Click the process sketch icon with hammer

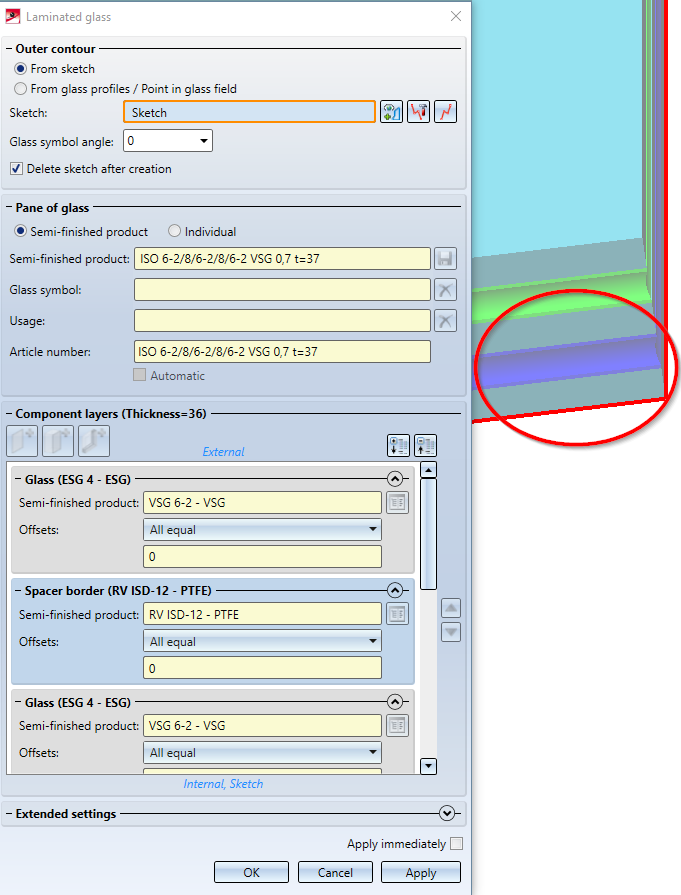coord(418,112)
